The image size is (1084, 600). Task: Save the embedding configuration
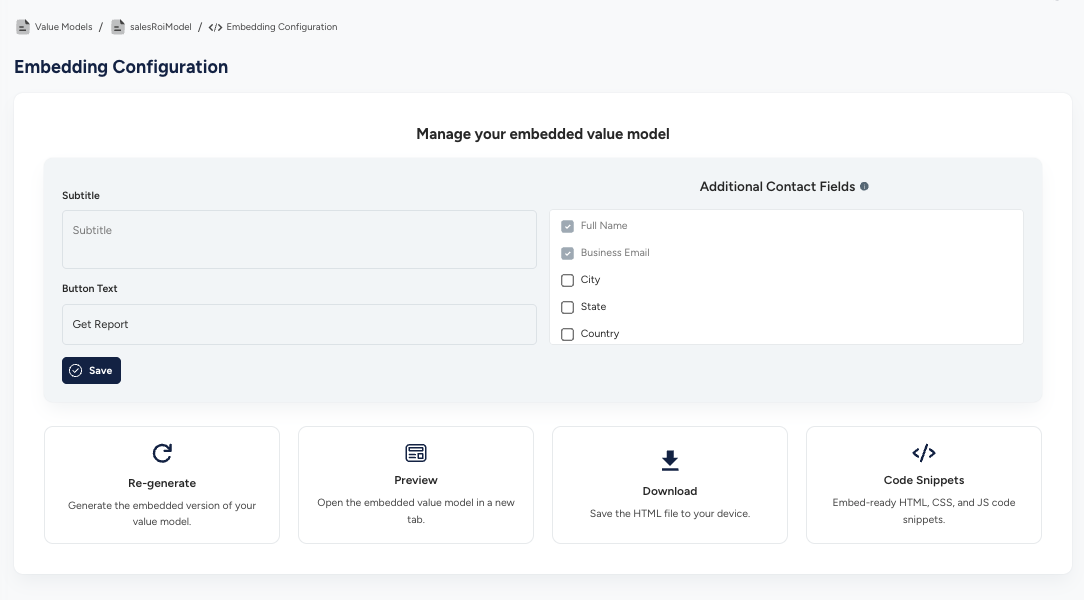tap(91, 371)
